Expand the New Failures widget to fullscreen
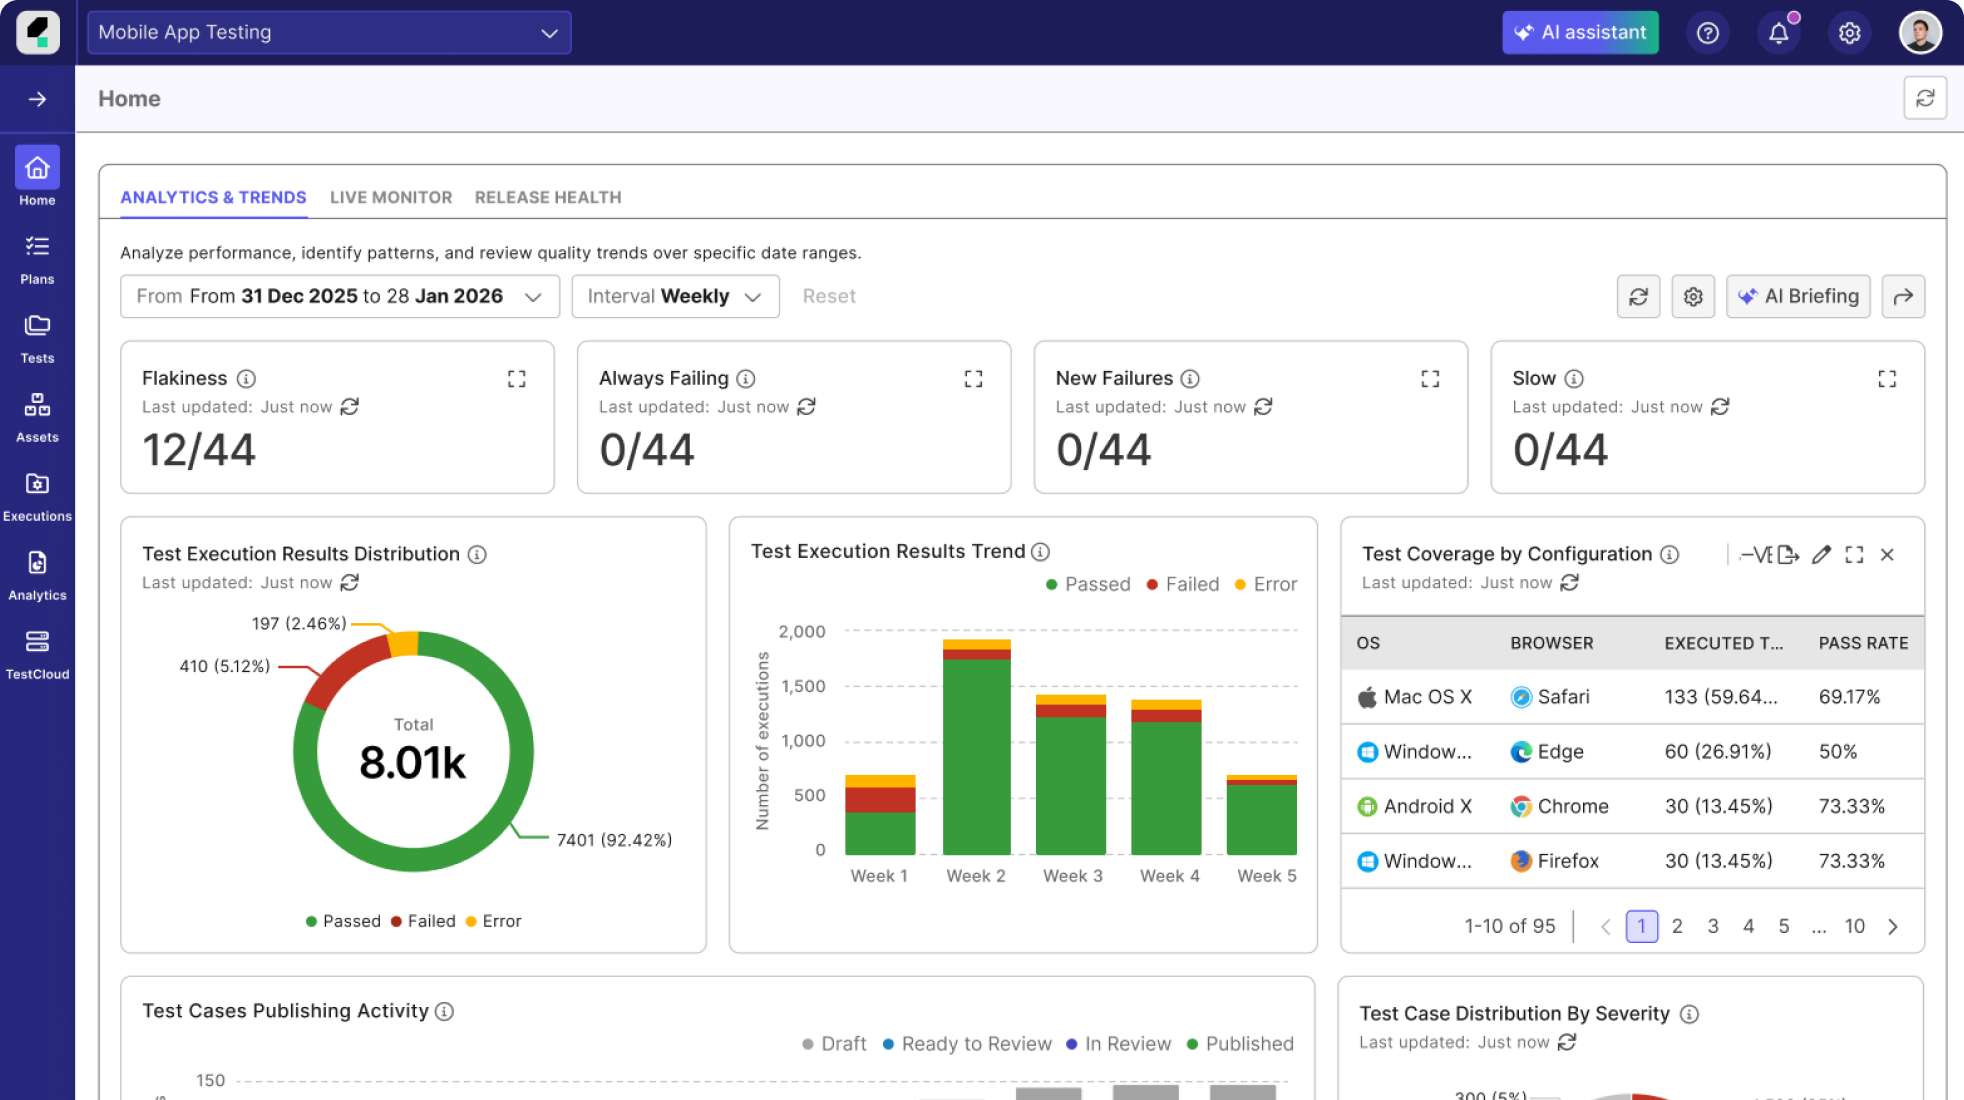This screenshot has width=1964, height=1100. point(1429,378)
